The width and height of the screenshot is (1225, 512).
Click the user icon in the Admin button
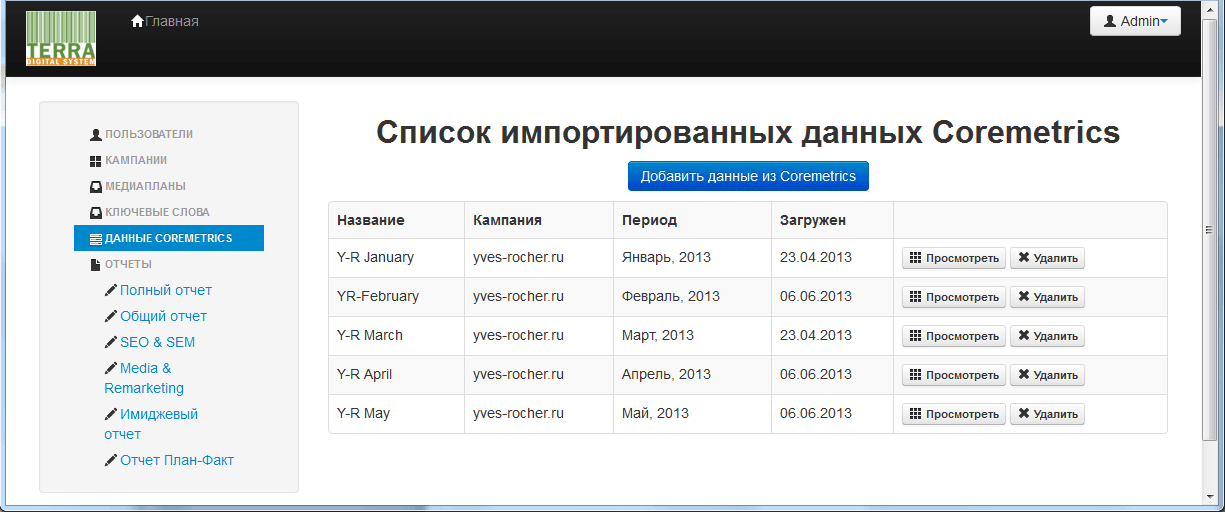point(1109,21)
